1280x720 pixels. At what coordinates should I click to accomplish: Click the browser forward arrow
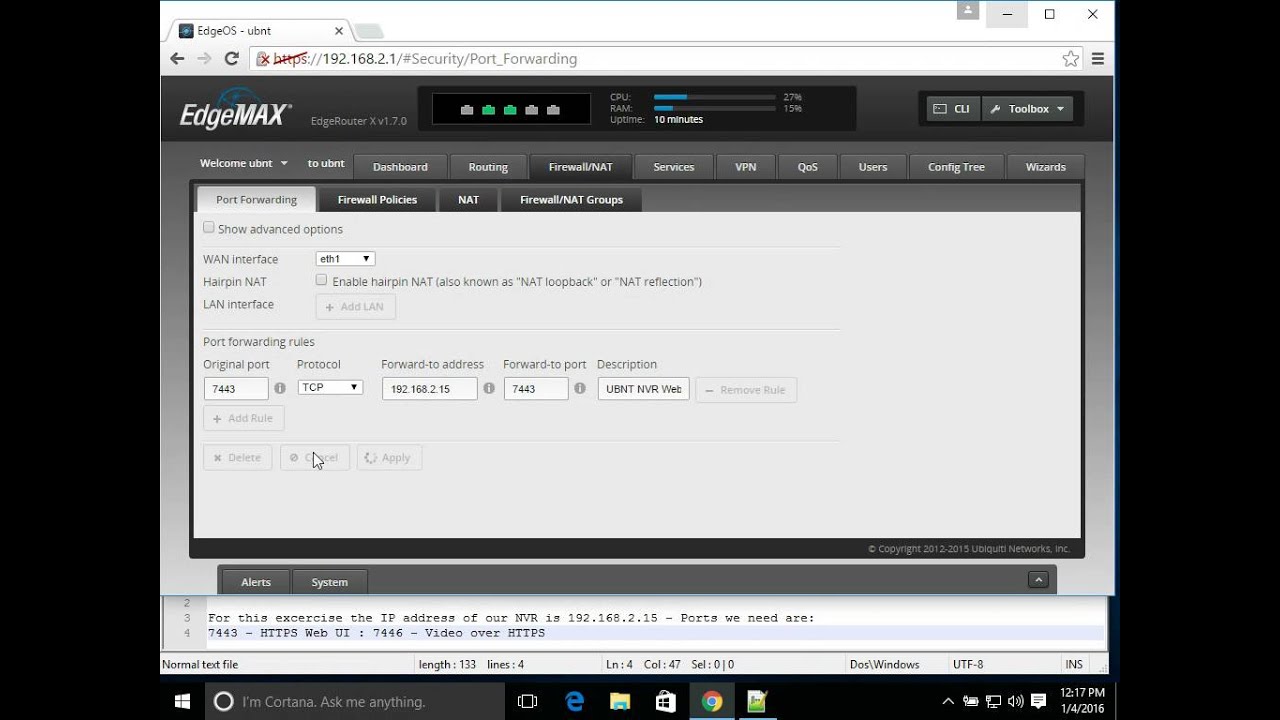204,59
